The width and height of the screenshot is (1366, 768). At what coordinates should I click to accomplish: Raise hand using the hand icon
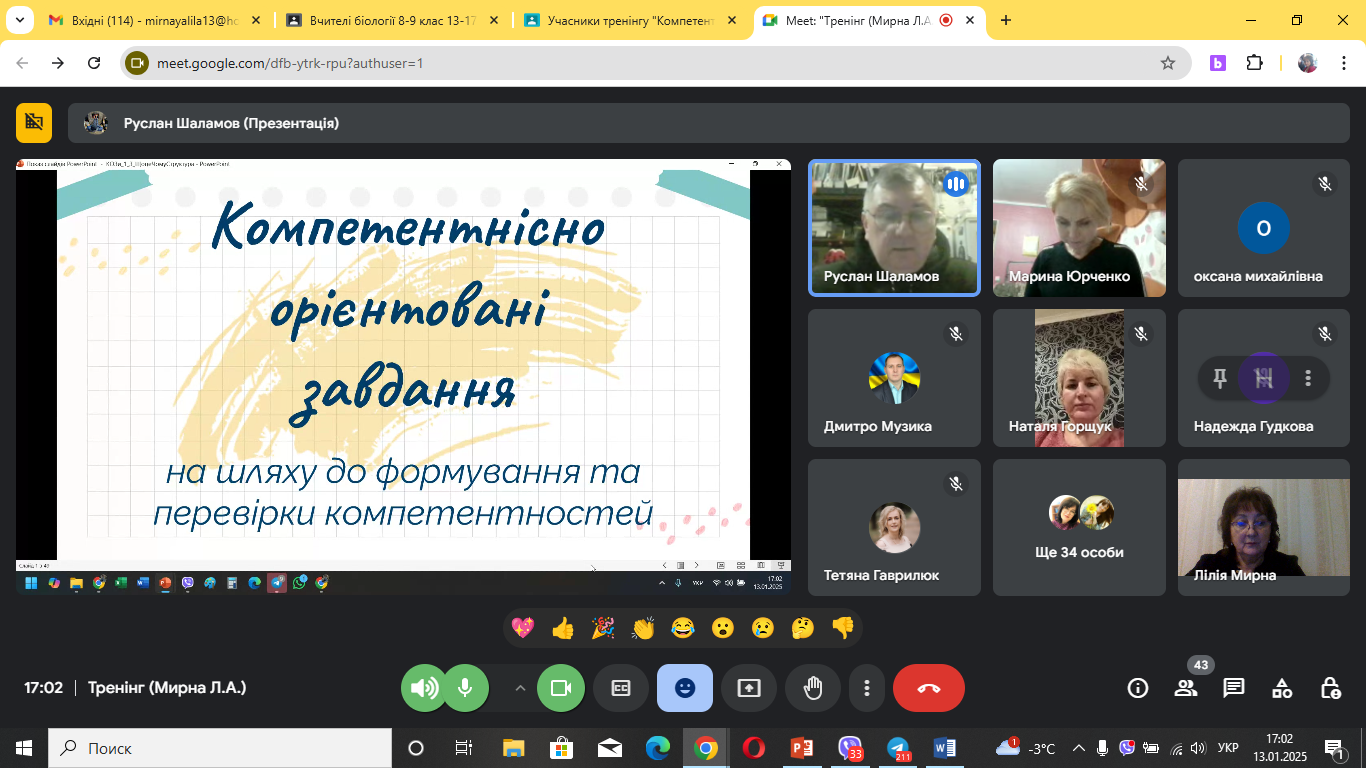(813, 688)
